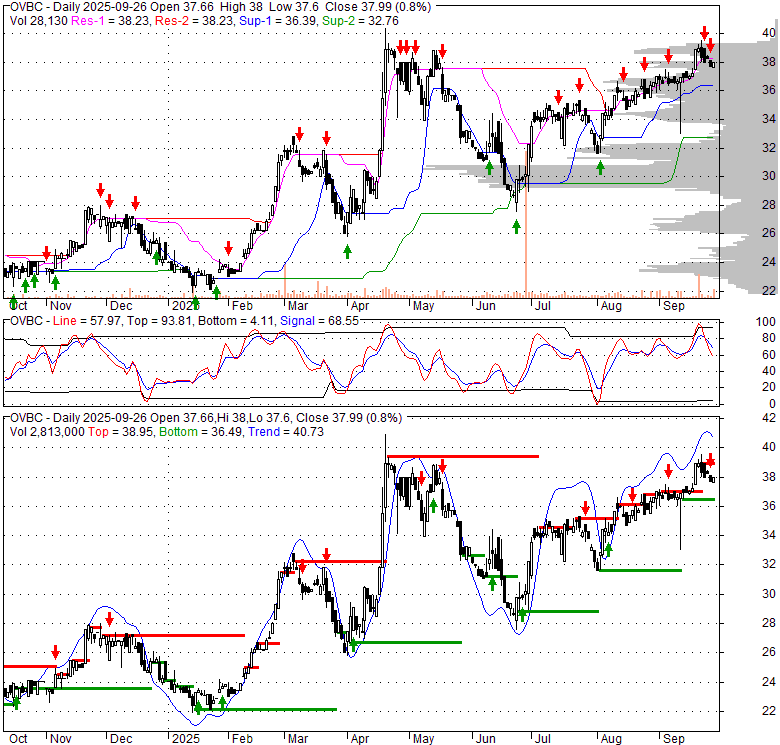780x745 pixels.
Task: Click the Sep label on top chart axis
Action: 674,306
